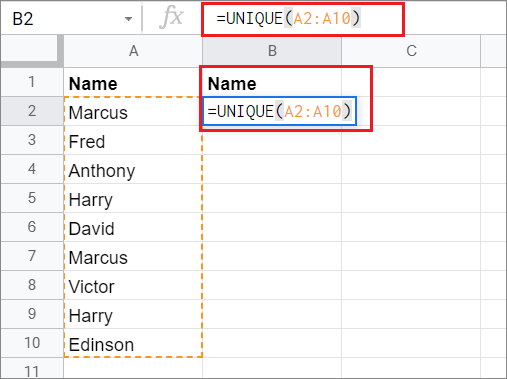
Task: Select column B header
Action: tap(272, 51)
